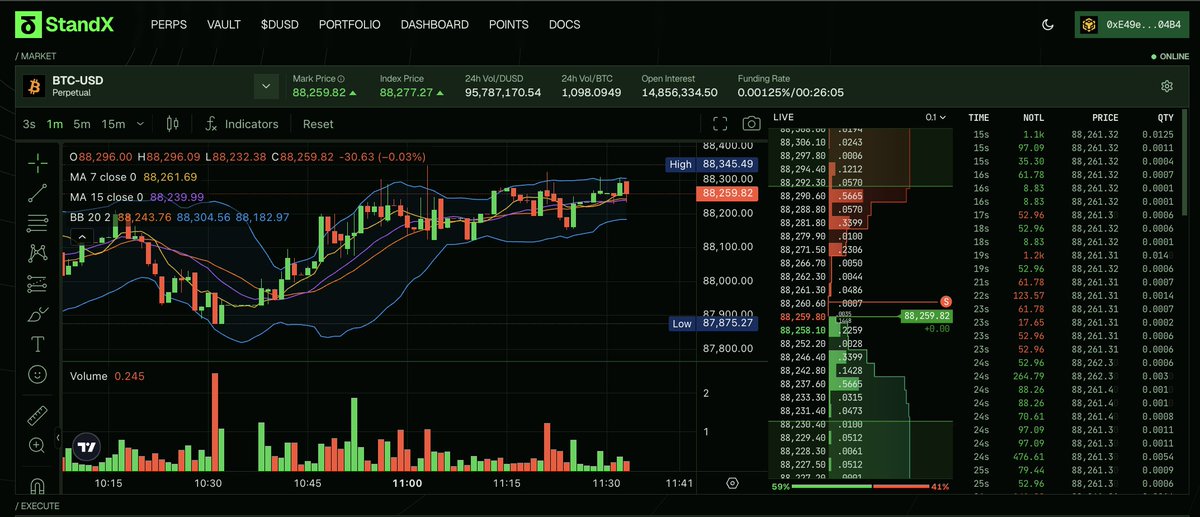Select the ruler measure tool
Image resolution: width=1200 pixels, height=517 pixels.
[x=38, y=414]
